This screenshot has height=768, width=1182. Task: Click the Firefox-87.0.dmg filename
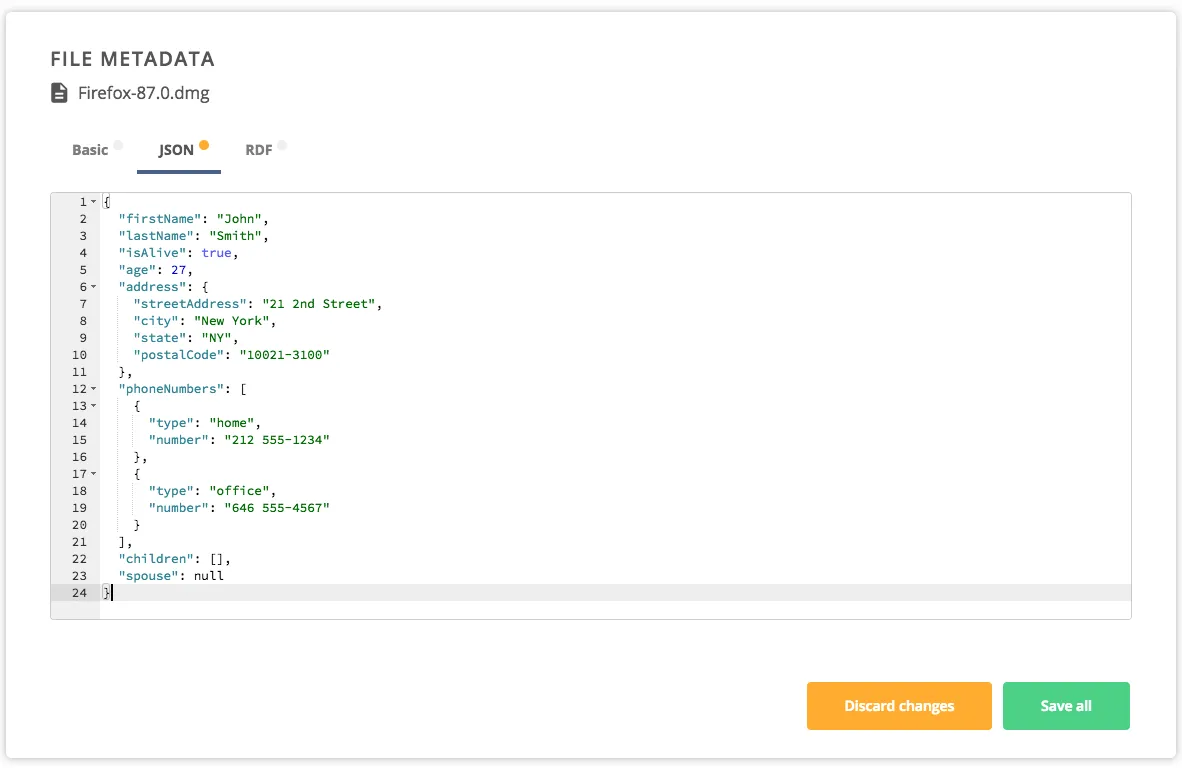click(144, 92)
